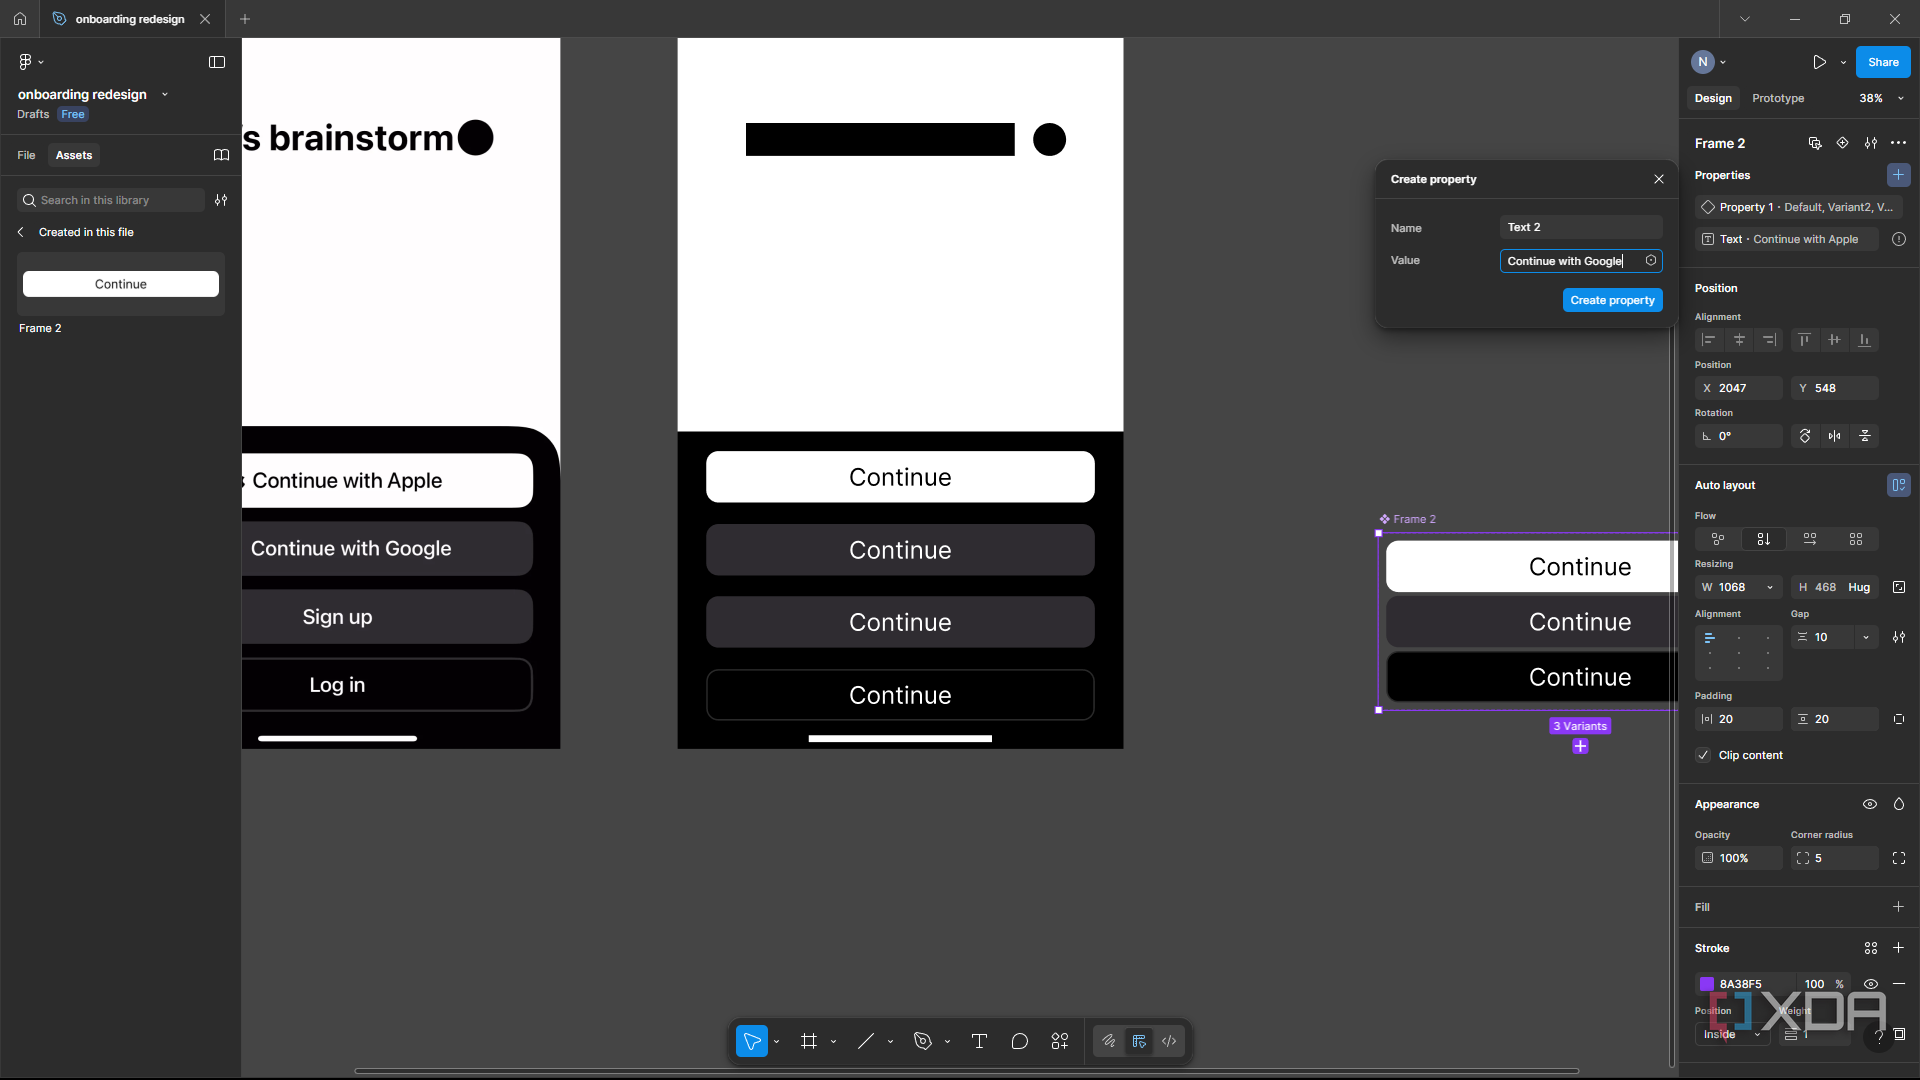Open the library book icon
The image size is (1920, 1080).
222,155
